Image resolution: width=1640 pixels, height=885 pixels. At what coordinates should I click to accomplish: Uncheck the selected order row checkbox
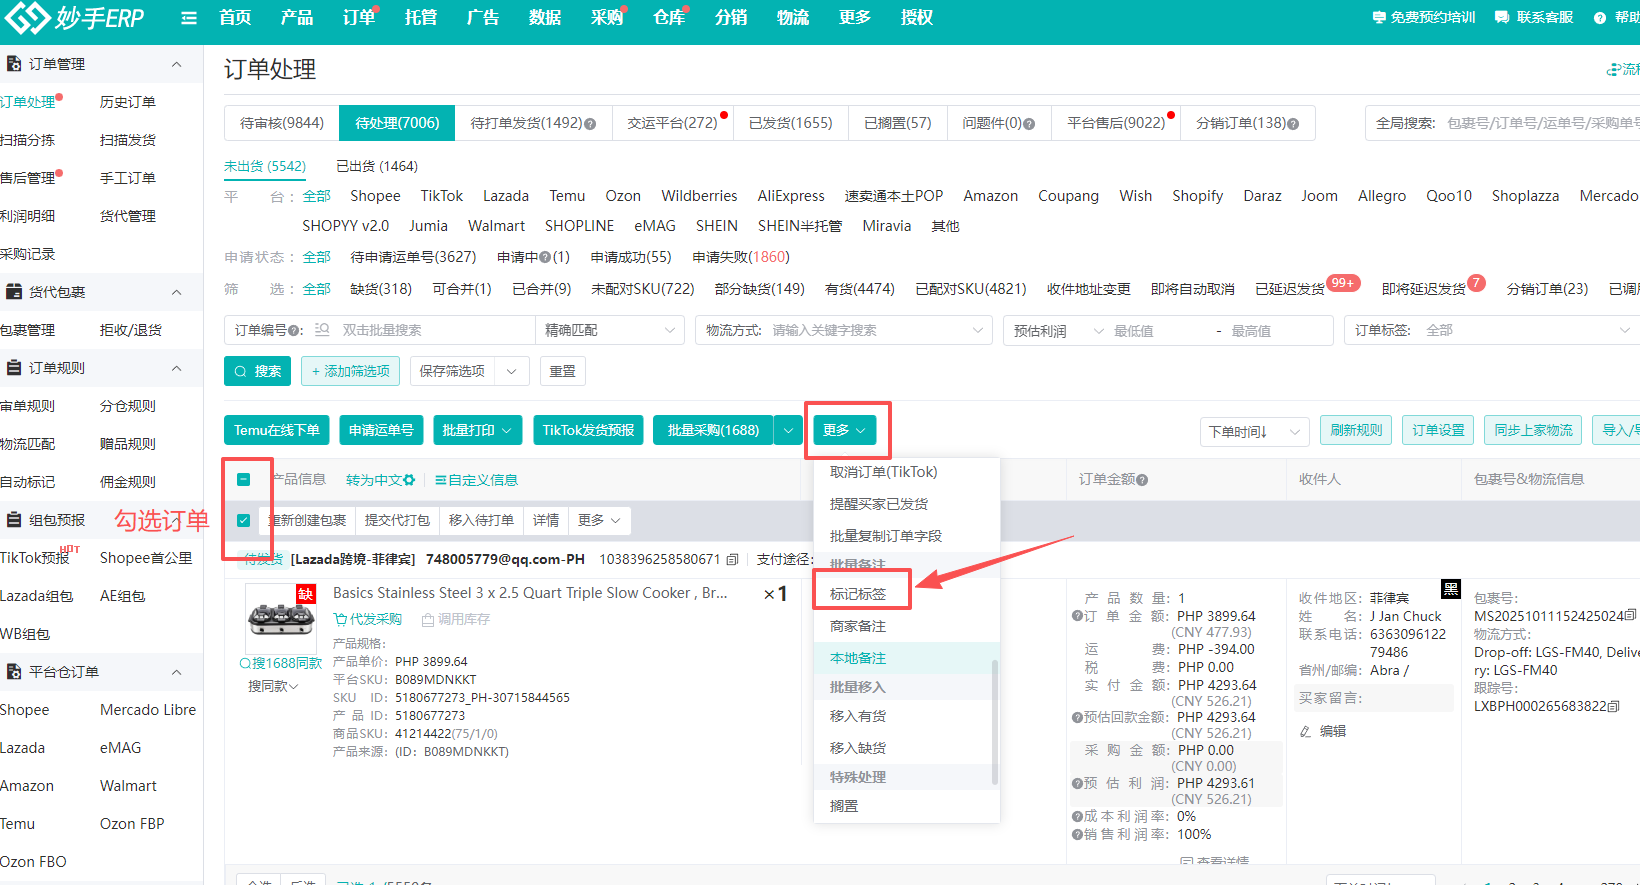tap(243, 520)
